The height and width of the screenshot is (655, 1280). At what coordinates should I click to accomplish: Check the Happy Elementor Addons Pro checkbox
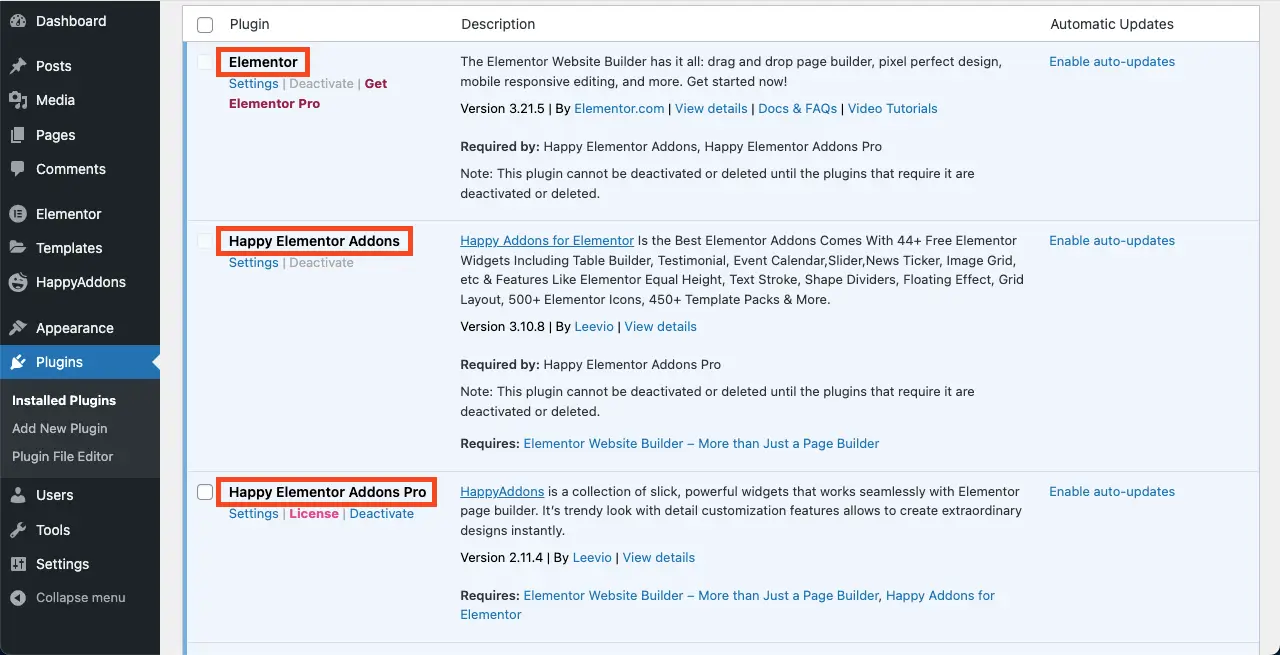205,492
